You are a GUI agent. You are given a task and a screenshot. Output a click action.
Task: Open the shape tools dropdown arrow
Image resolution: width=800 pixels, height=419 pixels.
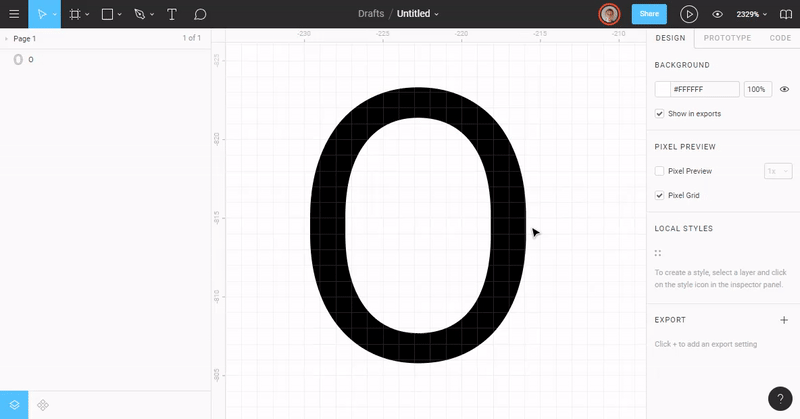(119, 14)
